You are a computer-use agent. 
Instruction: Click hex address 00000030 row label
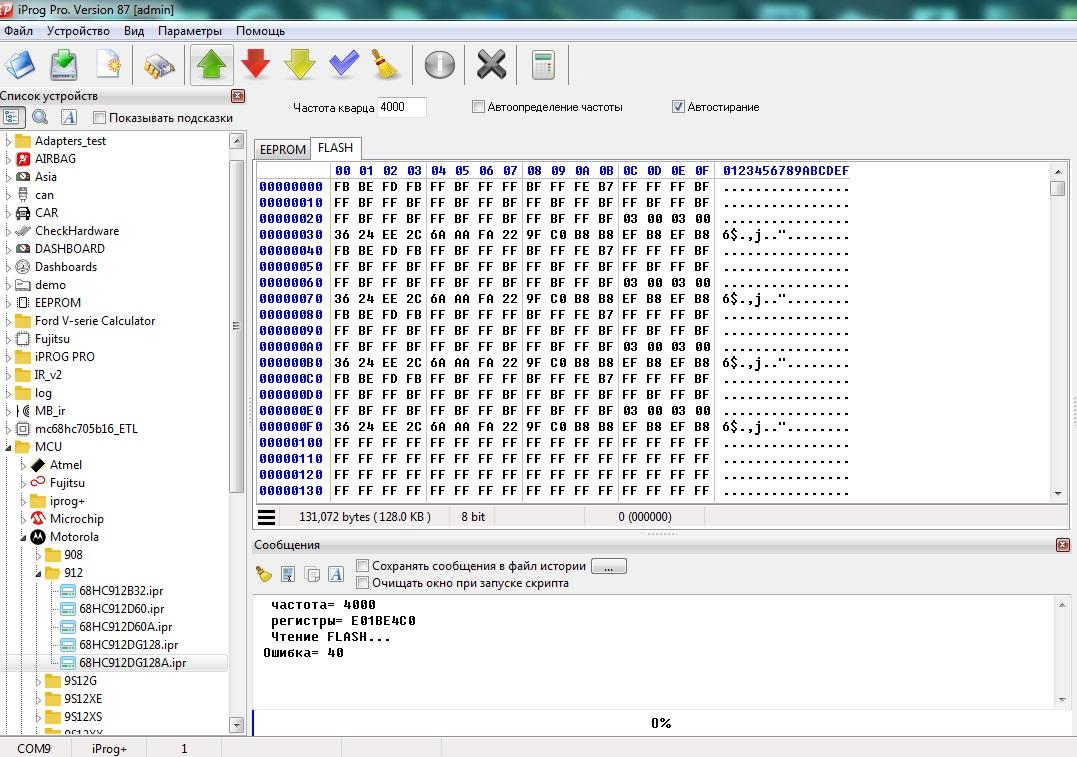click(291, 235)
